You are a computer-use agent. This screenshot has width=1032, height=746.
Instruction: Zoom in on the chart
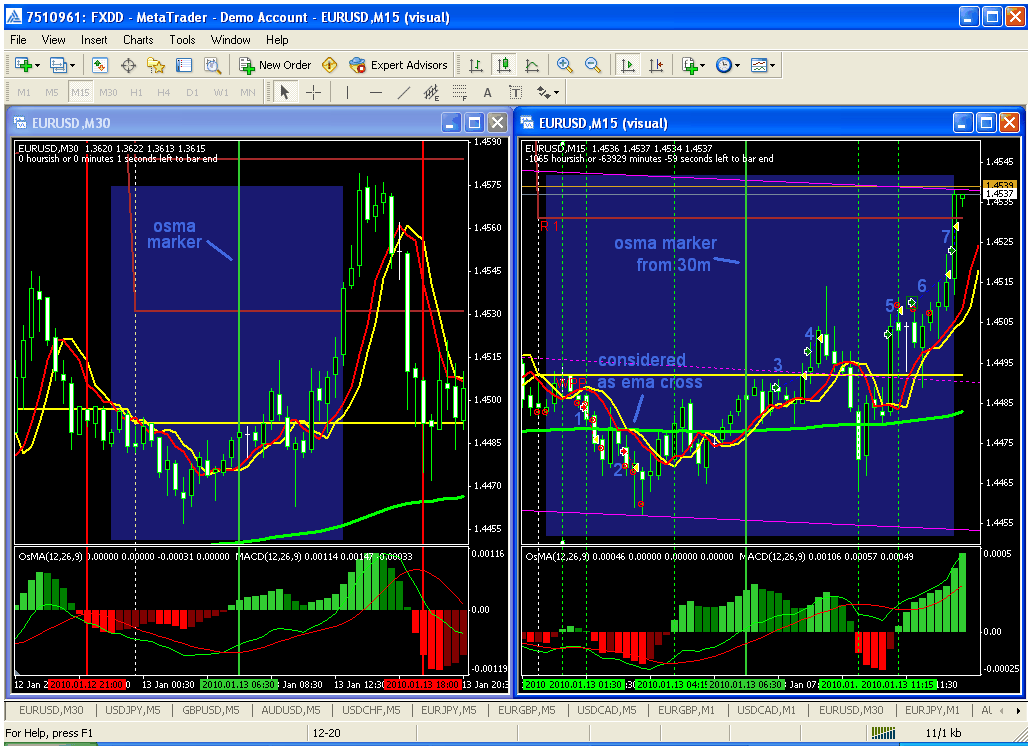pos(564,65)
